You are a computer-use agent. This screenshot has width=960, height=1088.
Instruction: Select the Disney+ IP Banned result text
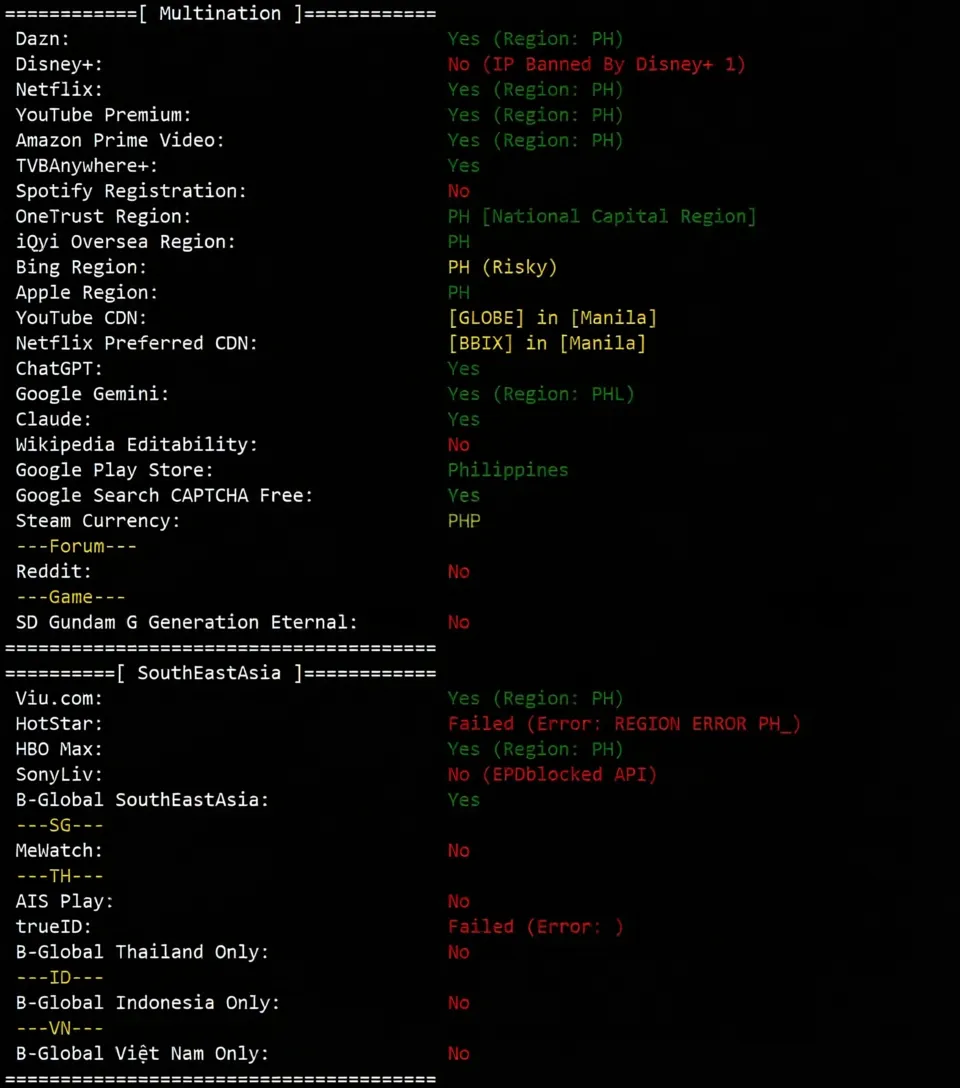click(x=597, y=65)
